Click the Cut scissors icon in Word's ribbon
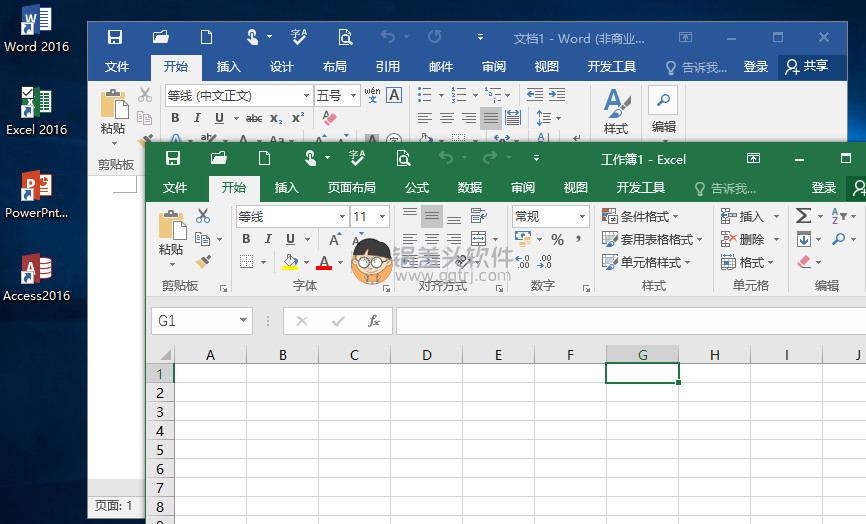 tap(145, 95)
